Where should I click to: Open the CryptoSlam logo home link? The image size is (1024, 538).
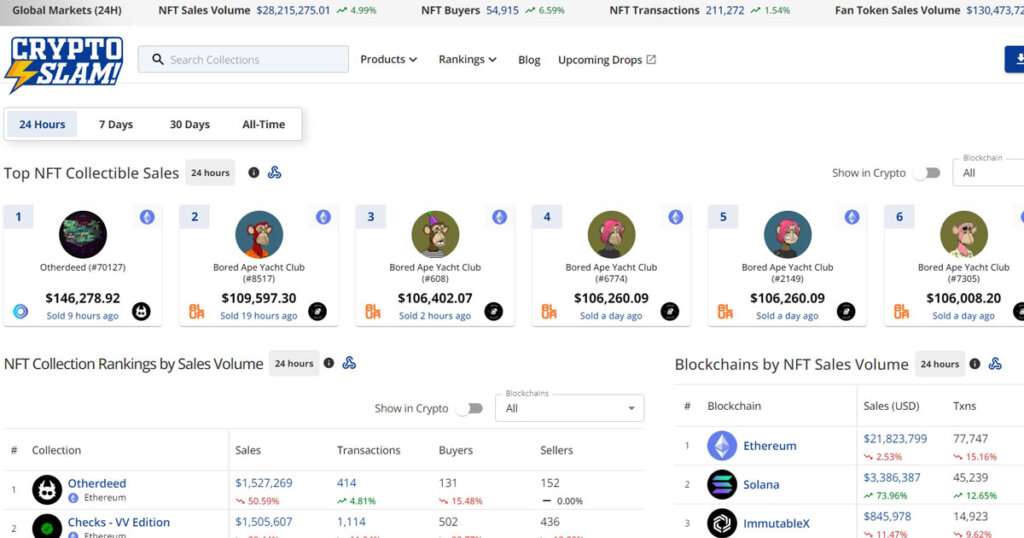[63, 63]
